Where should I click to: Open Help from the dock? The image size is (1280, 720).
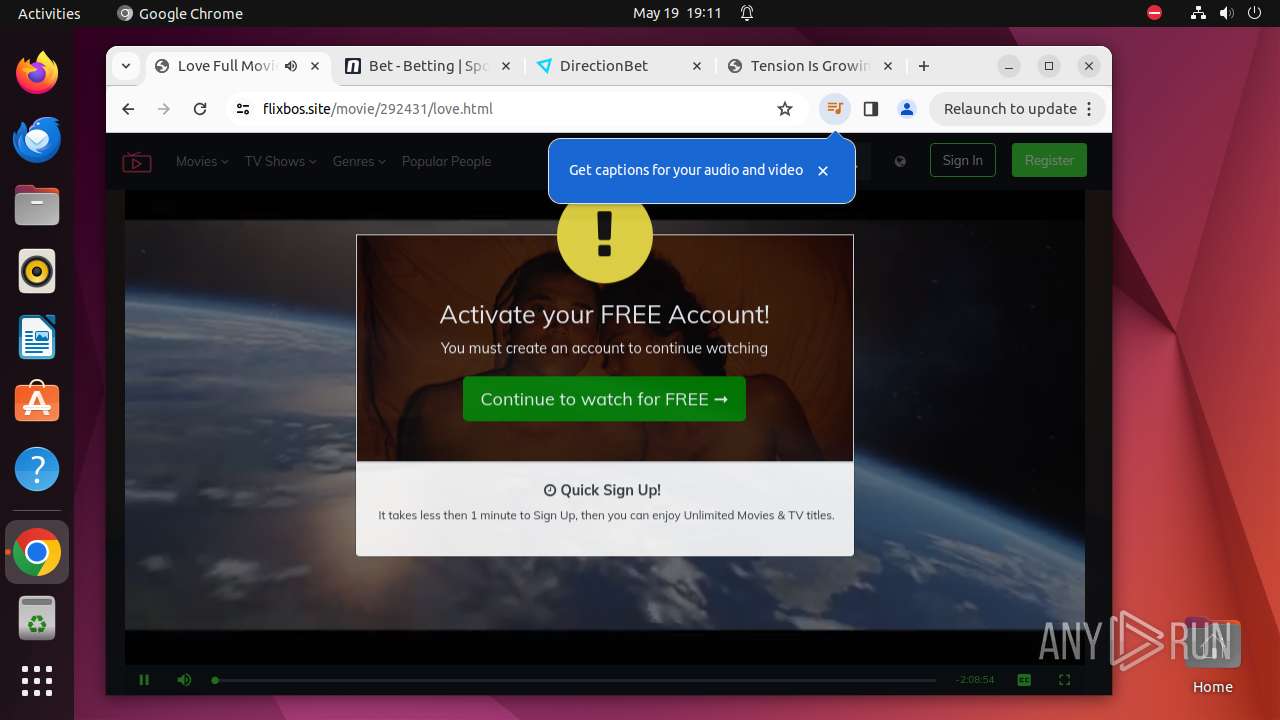[37, 469]
